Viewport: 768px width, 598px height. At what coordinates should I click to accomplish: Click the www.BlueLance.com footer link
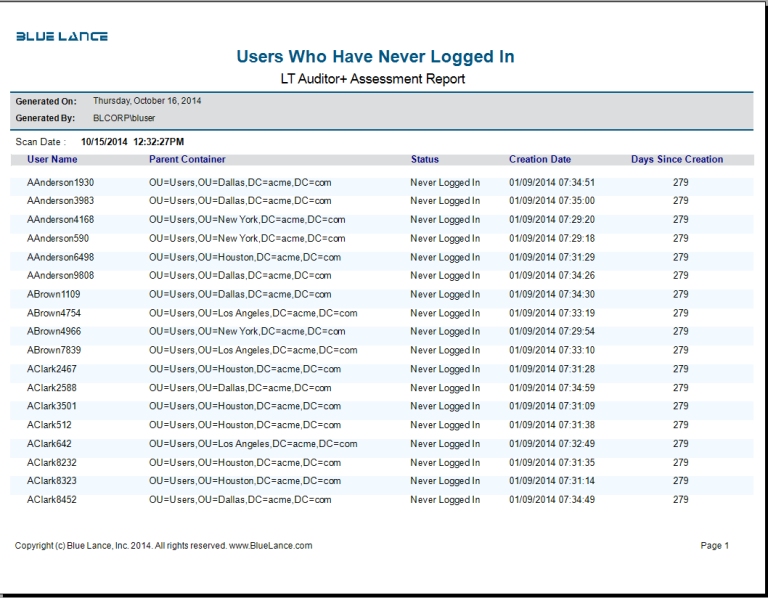[x=270, y=546]
